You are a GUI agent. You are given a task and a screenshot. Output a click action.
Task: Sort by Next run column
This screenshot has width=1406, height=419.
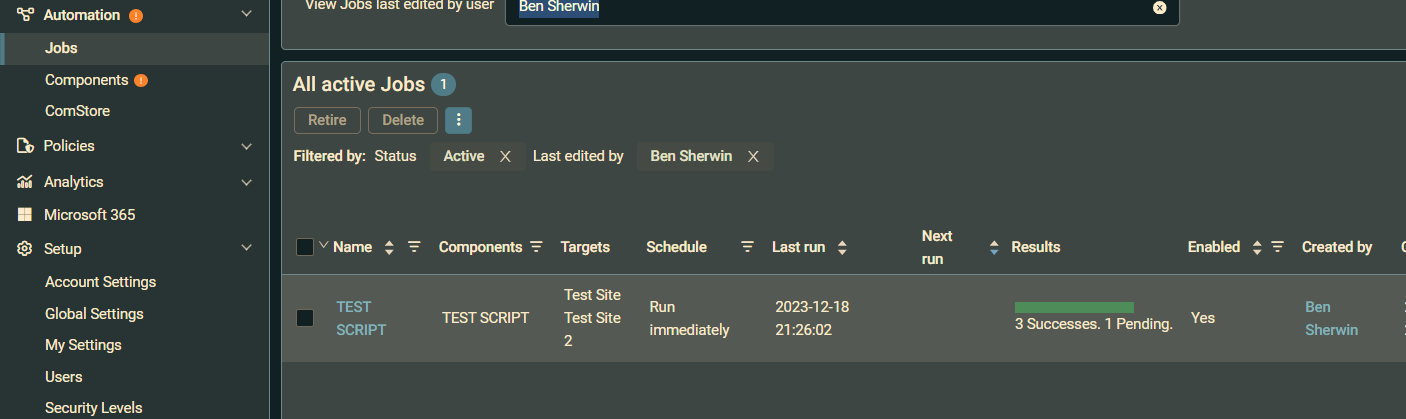993,247
